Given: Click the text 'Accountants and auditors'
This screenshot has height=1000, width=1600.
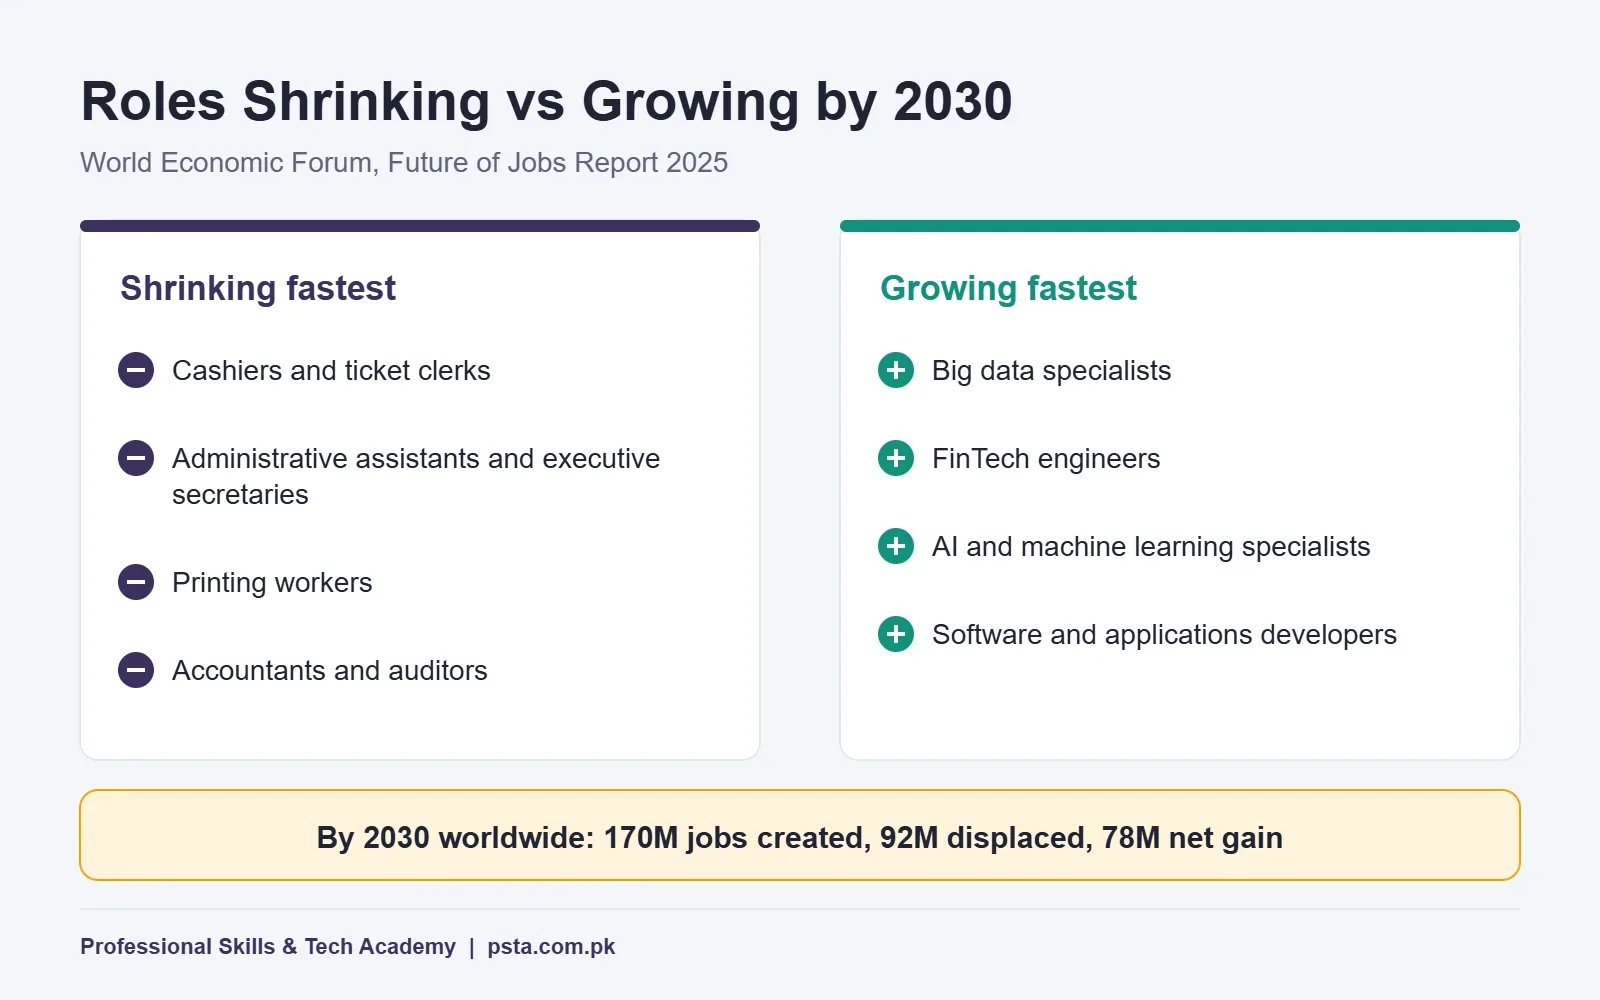Looking at the screenshot, I should click(x=330, y=670).
